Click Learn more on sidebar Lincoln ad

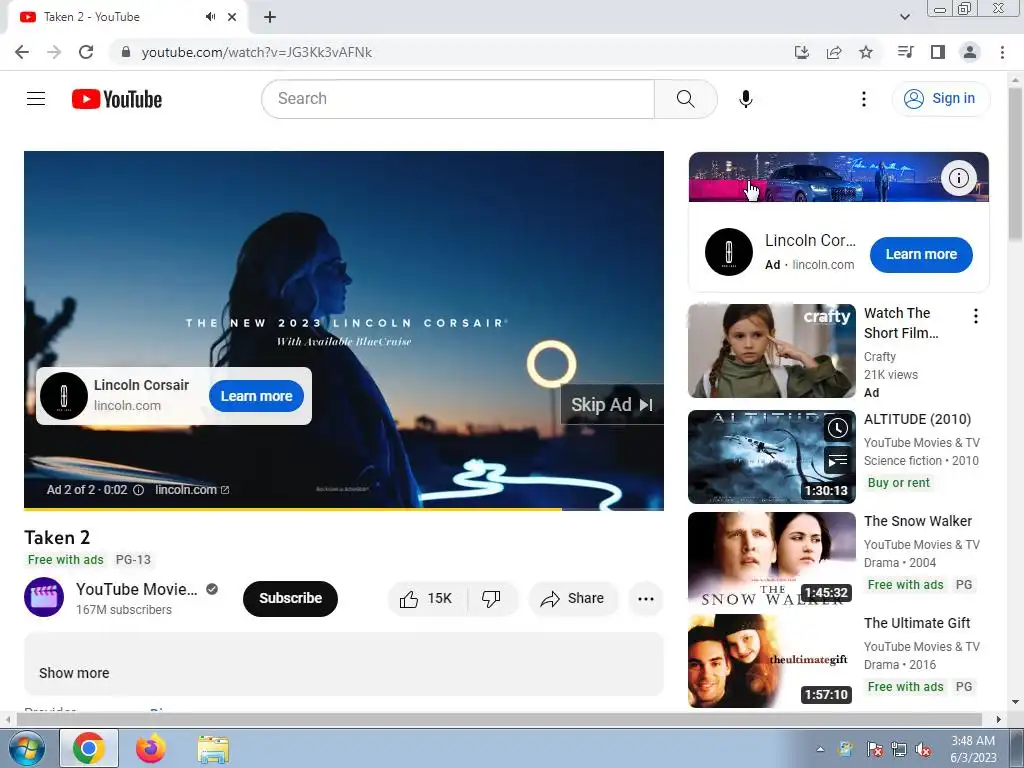[x=921, y=254]
